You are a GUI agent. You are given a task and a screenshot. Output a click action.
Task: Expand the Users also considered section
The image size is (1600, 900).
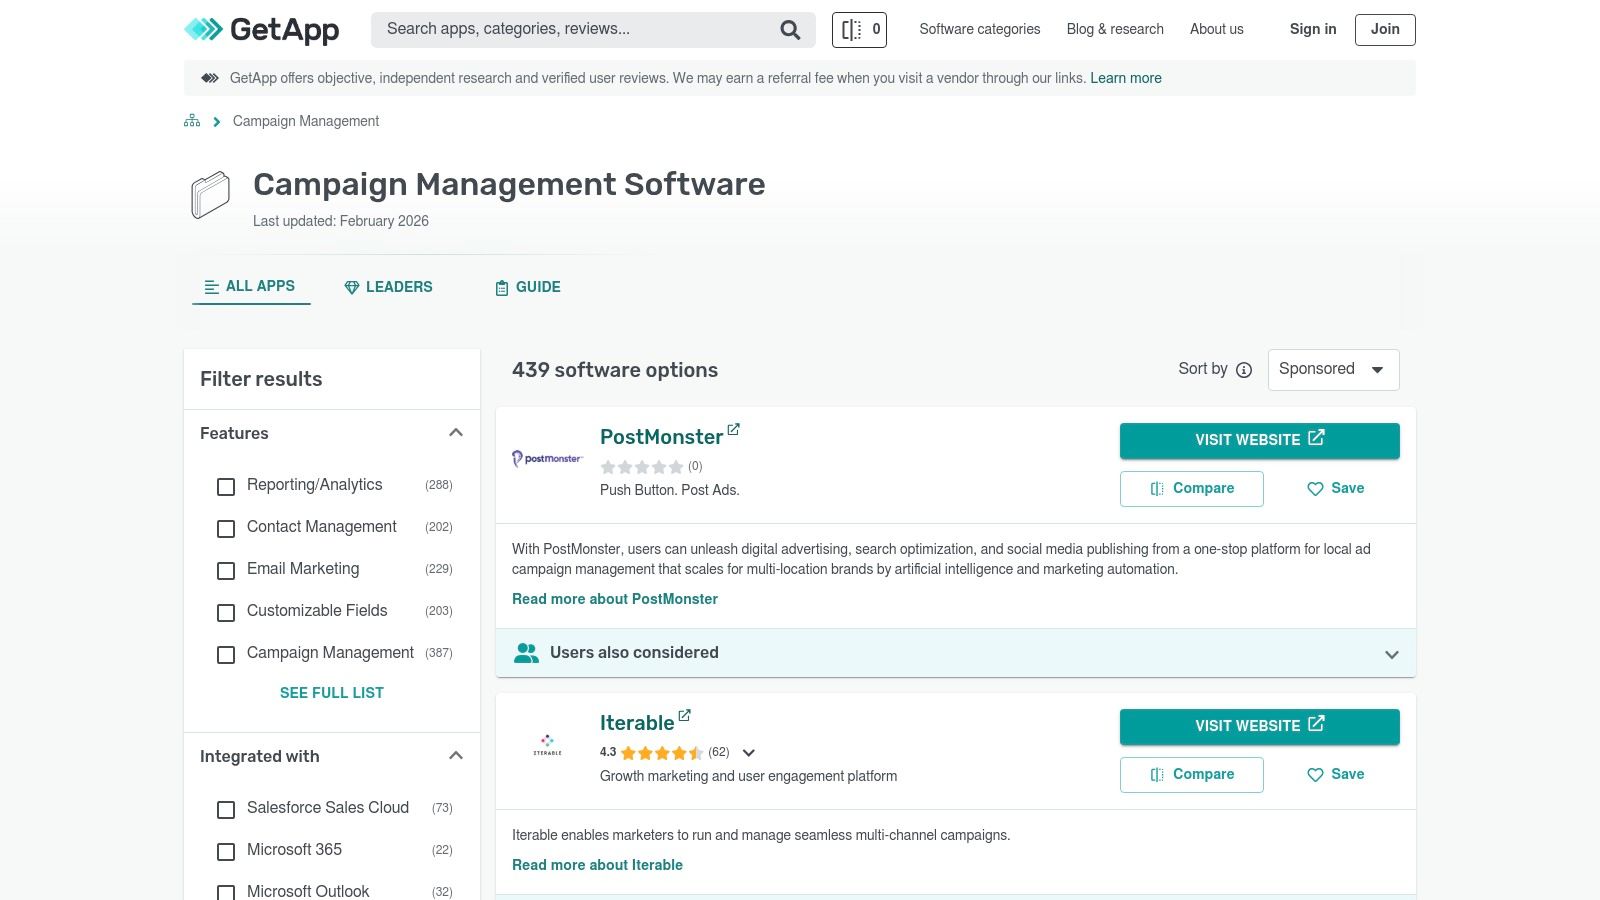(1391, 654)
